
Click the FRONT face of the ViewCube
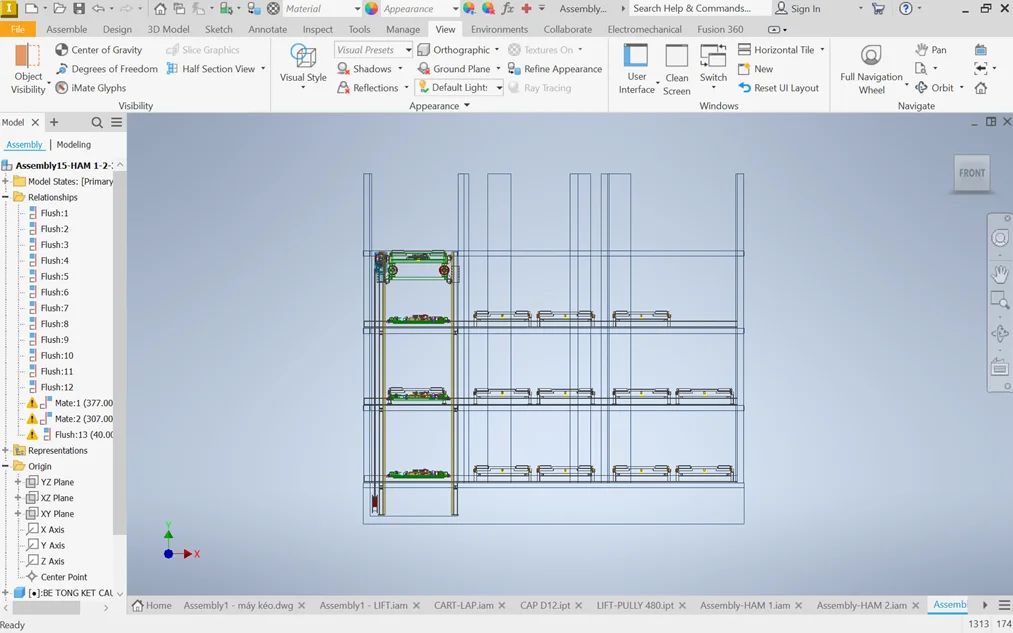tap(972, 173)
